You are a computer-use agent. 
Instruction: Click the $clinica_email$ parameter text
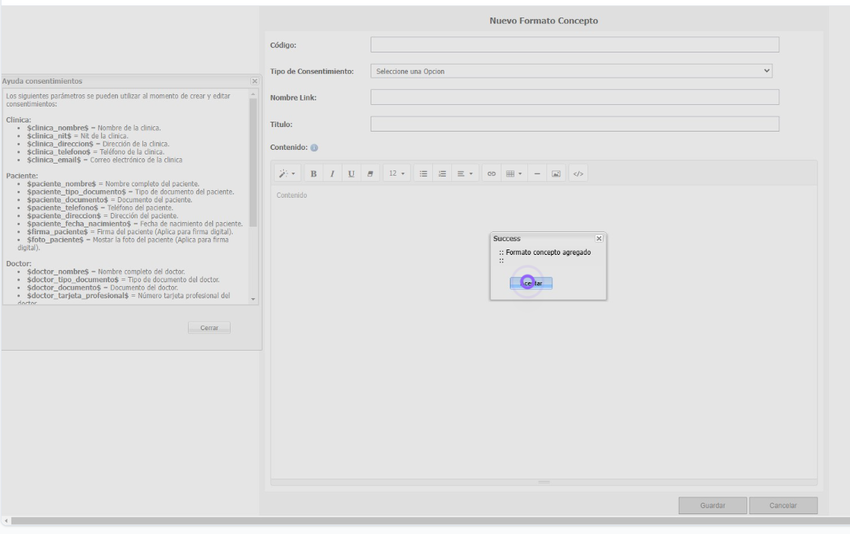click(x=54, y=160)
